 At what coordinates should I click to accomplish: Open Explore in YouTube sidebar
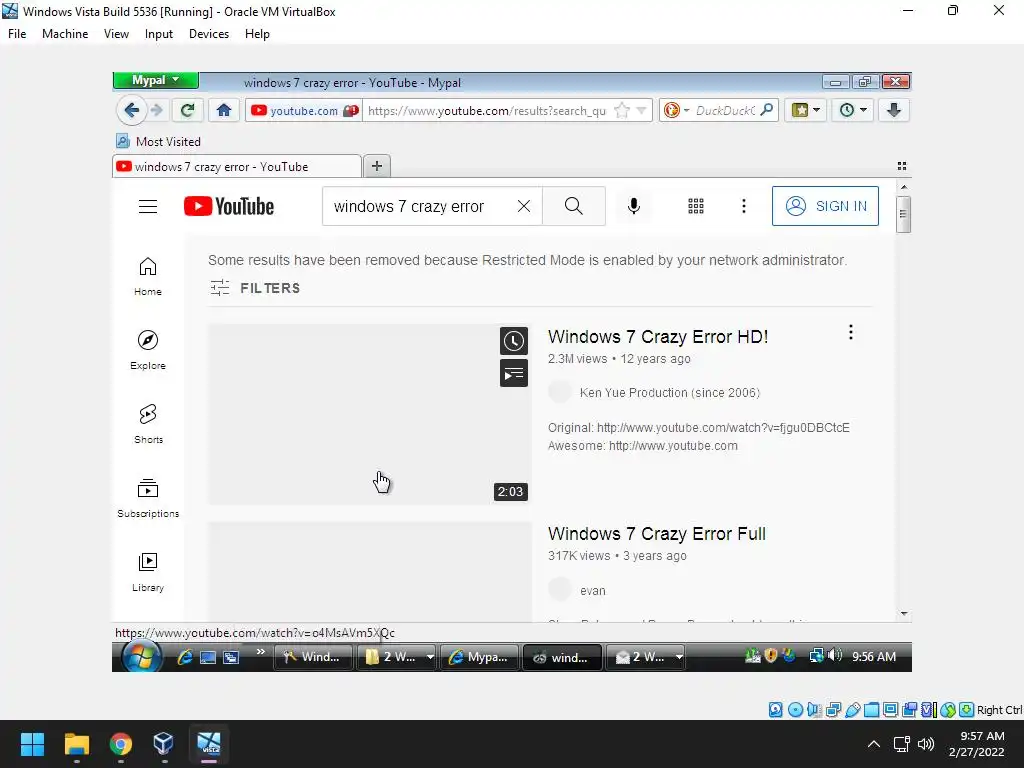pyautogui.click(x=148, y=350)
